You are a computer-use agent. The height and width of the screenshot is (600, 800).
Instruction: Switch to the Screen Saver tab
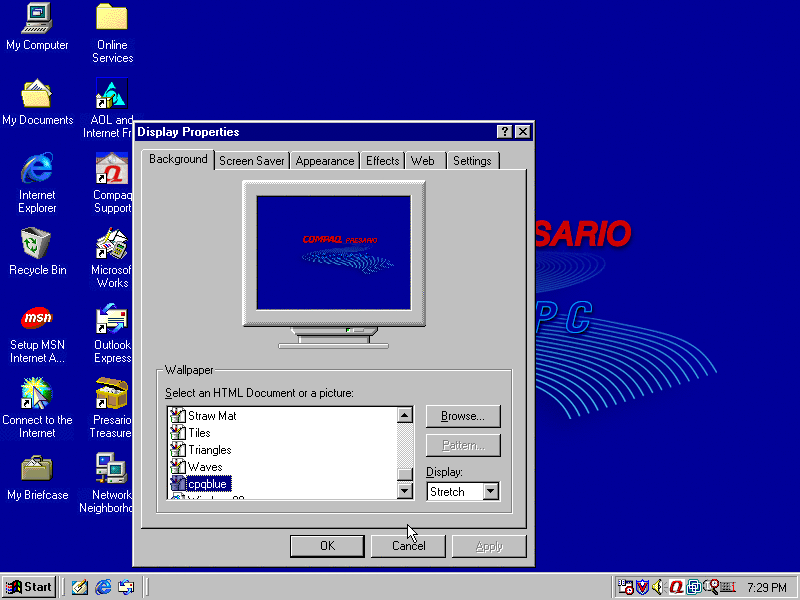point(252,161)
